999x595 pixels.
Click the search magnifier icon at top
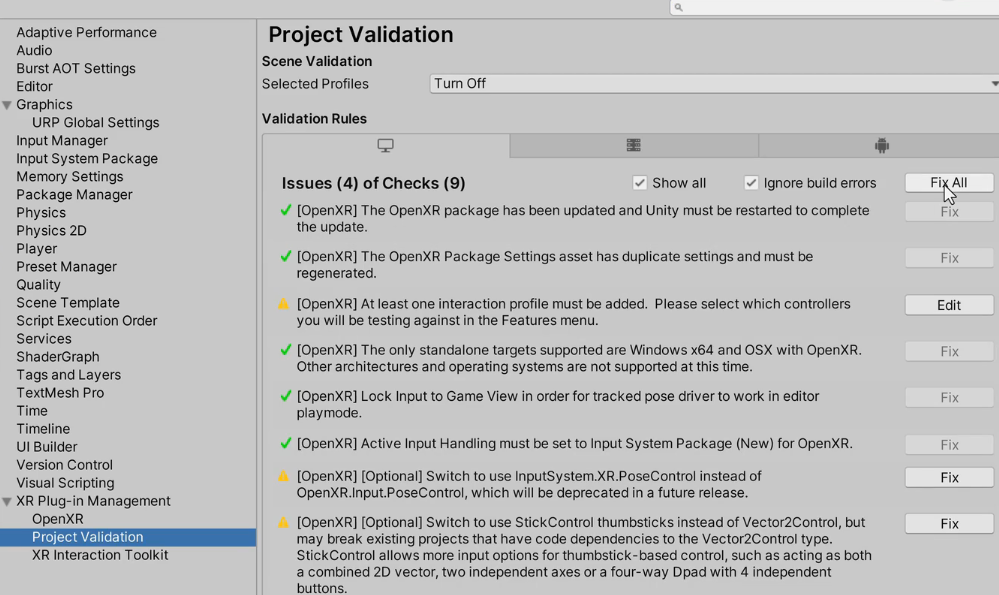coord(677,6)
